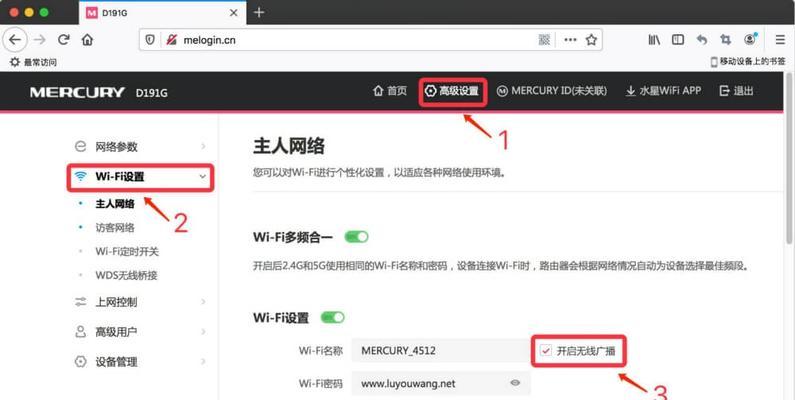Click the undo arrow toolbar icon
Screen dimensions: 795x400
tap(702, 40)
